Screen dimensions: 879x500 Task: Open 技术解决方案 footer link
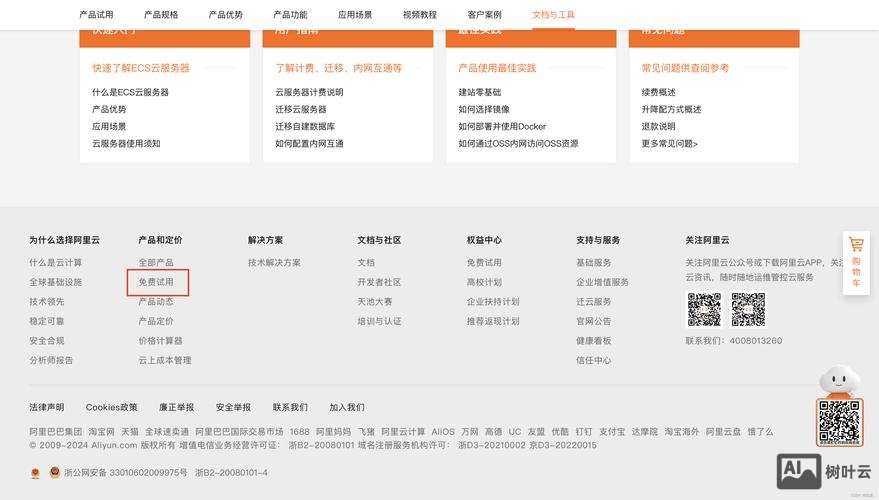click(274, 262)
